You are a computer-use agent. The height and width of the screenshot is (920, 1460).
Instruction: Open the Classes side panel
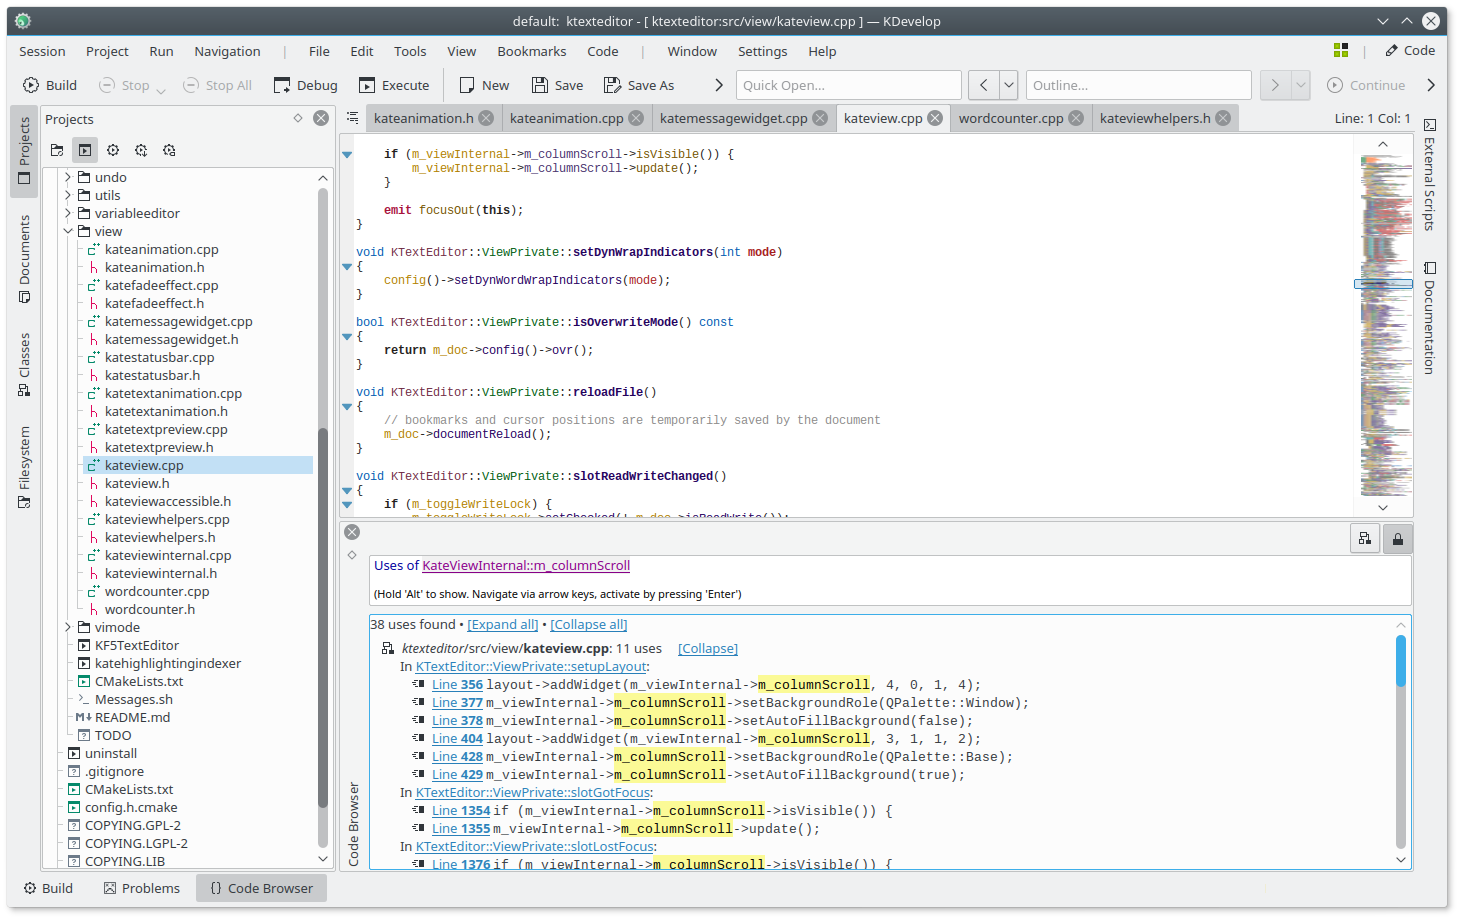(24, 364)
